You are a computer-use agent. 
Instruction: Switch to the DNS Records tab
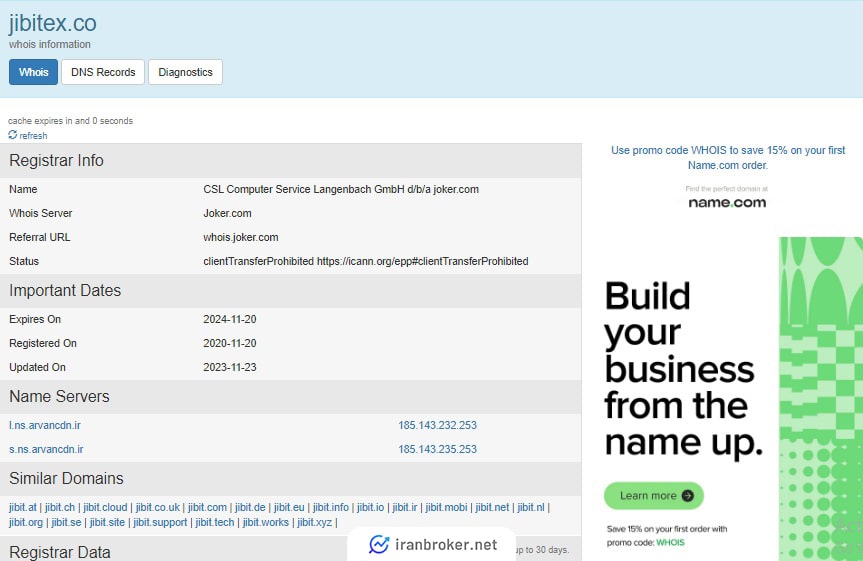[103, 72]
